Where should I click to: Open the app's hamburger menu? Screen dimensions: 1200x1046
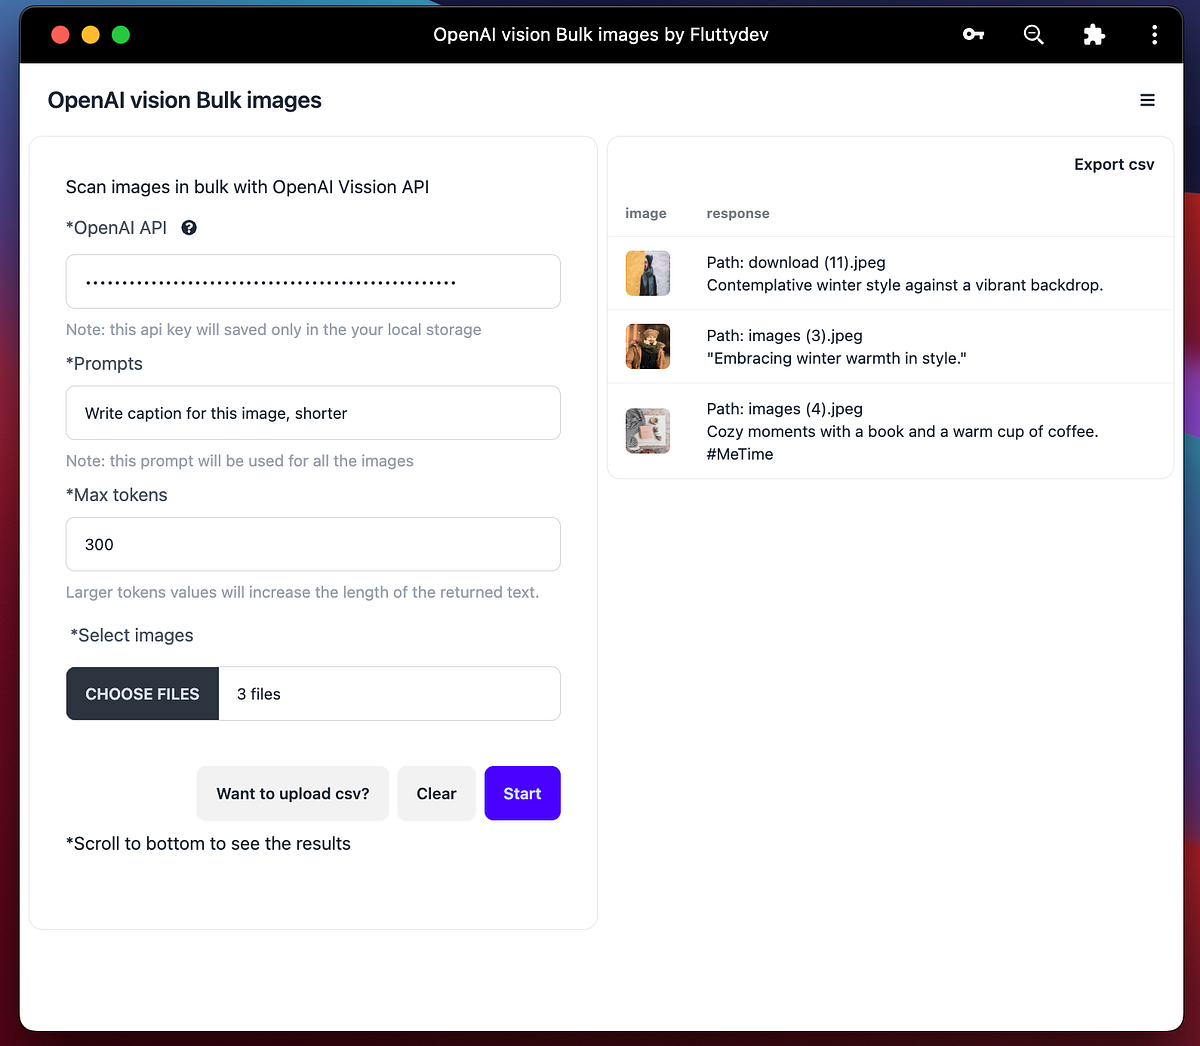coord(1147,100)
